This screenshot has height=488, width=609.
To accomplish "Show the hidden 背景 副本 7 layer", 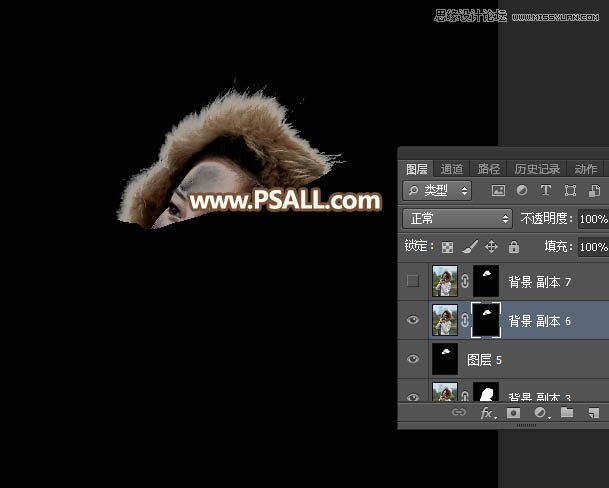I will click(x=412, y=281).
